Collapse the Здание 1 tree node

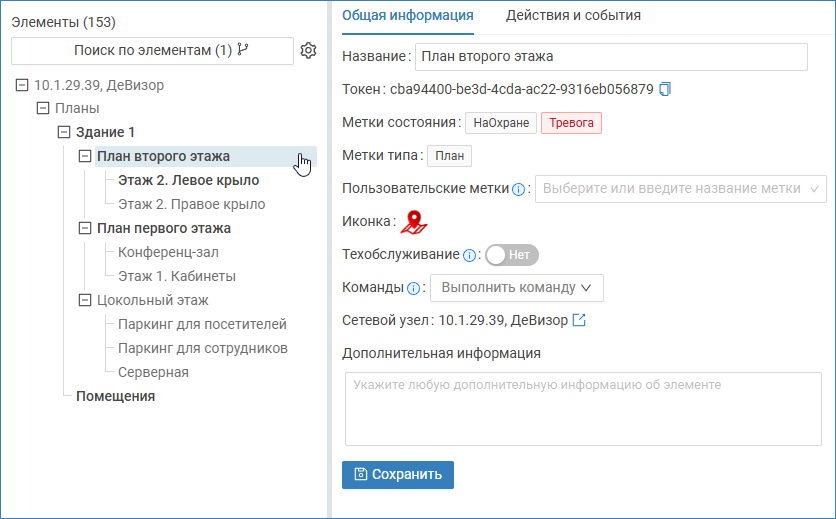tap(64, 132)
